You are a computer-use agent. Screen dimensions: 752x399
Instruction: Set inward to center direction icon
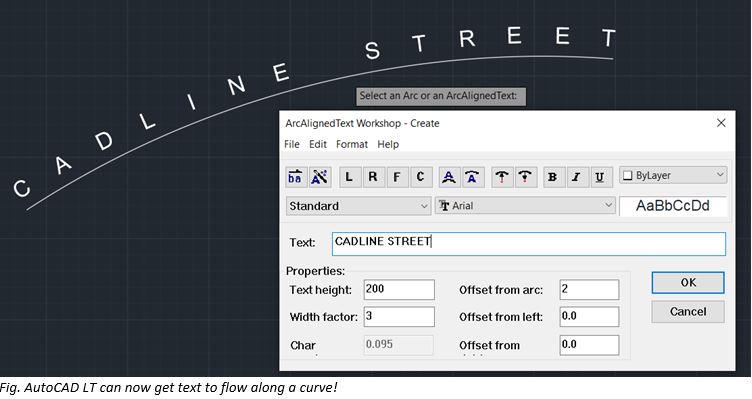pos(526,177)
